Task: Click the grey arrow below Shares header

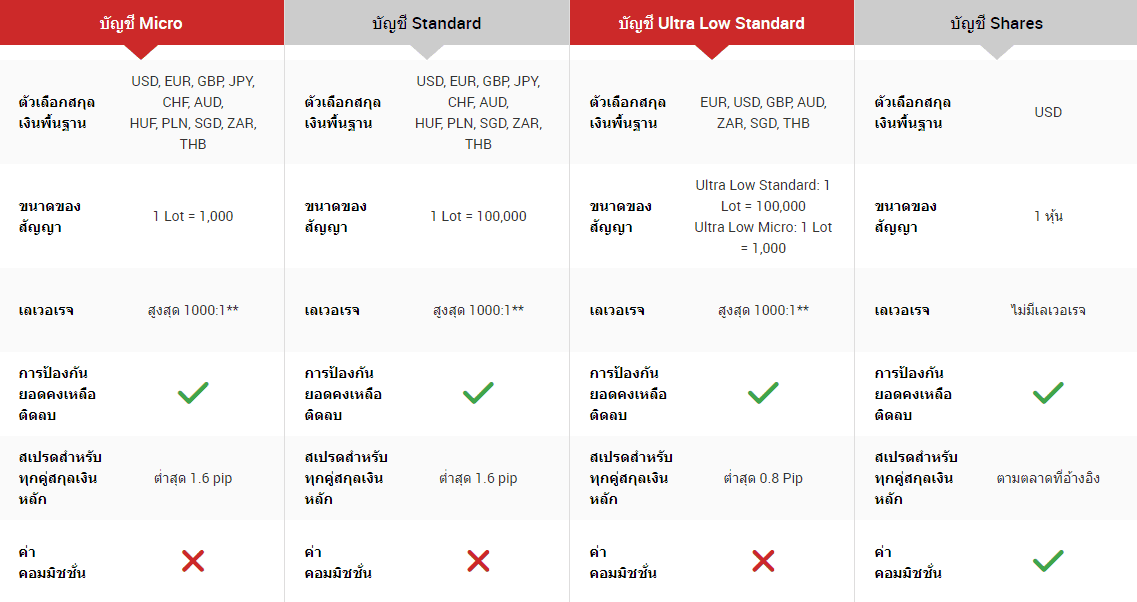Action: click(x=996, y=51)
